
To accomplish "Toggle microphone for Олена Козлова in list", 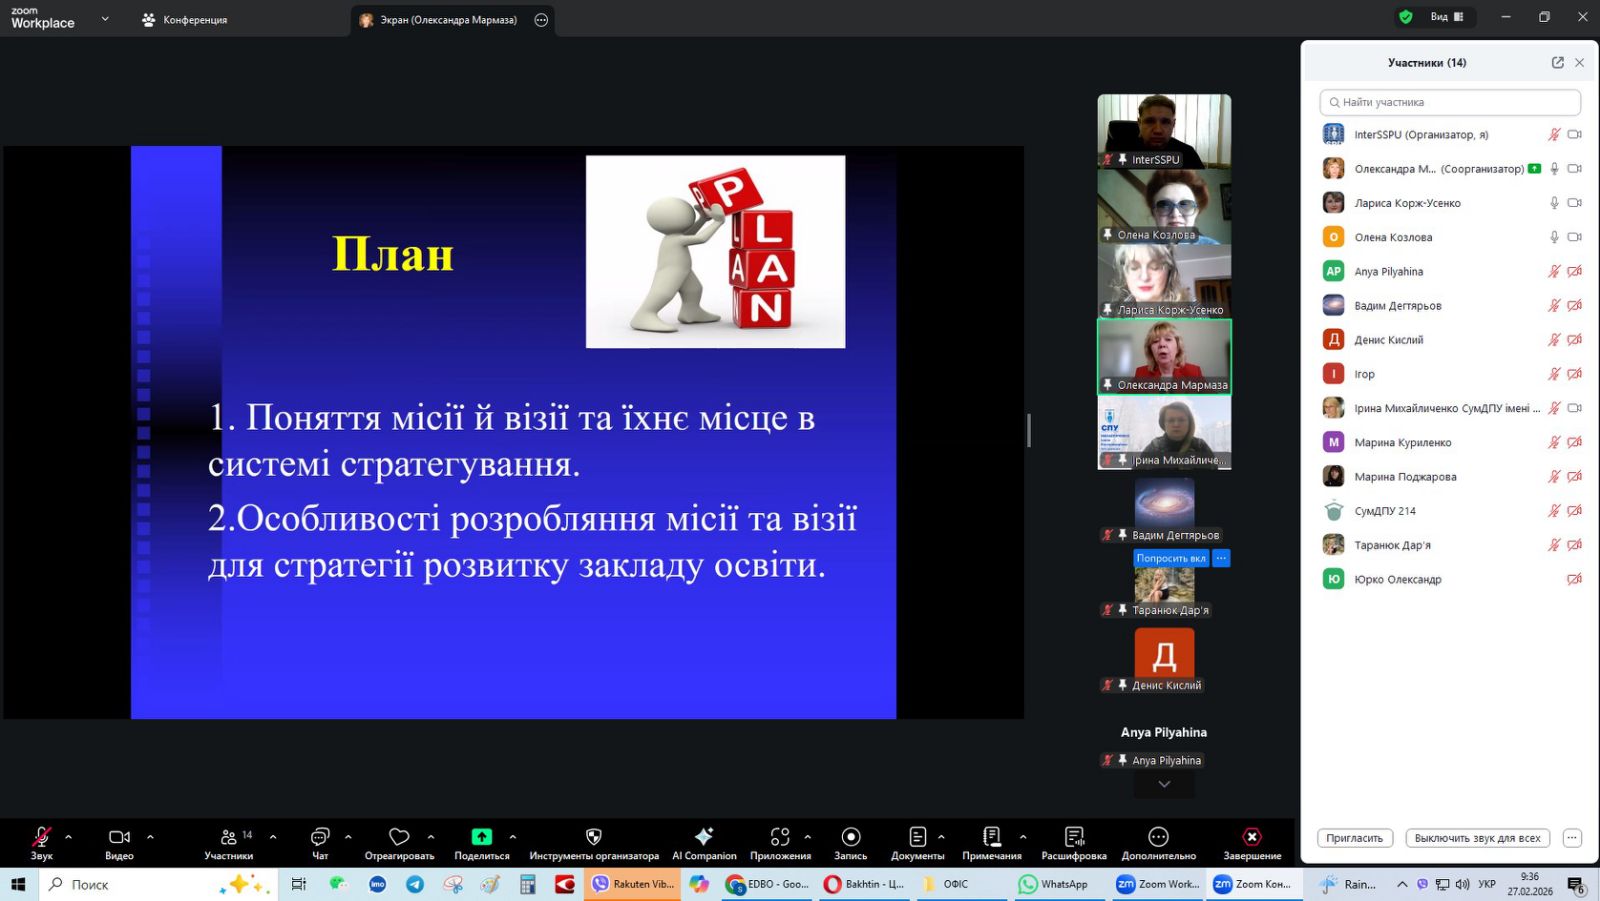I will point(1554,237).
